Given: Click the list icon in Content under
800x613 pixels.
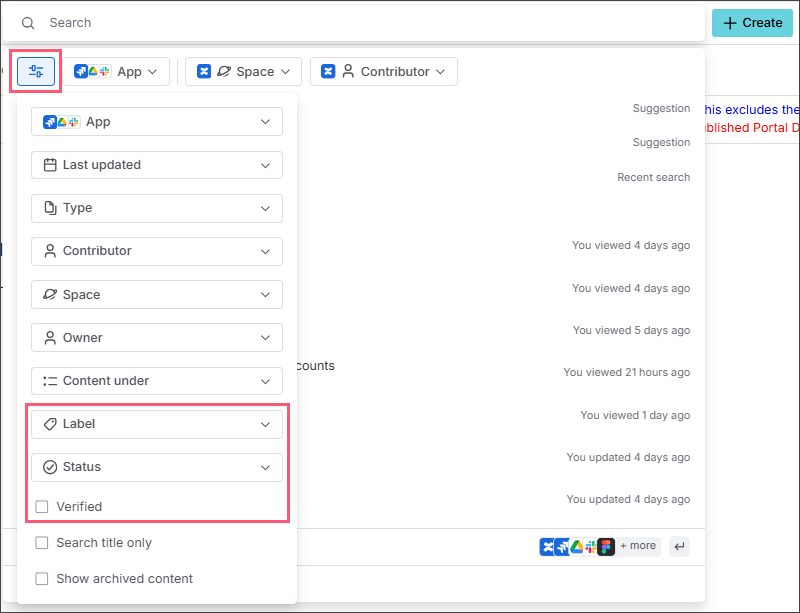Looking at the screenshot, I should coord(50,381).
